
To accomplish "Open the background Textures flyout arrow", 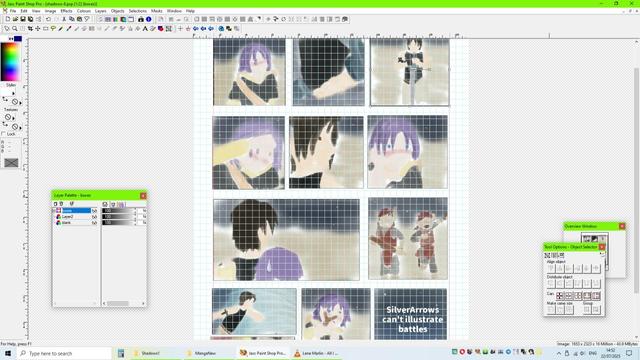I will [20, 127].
